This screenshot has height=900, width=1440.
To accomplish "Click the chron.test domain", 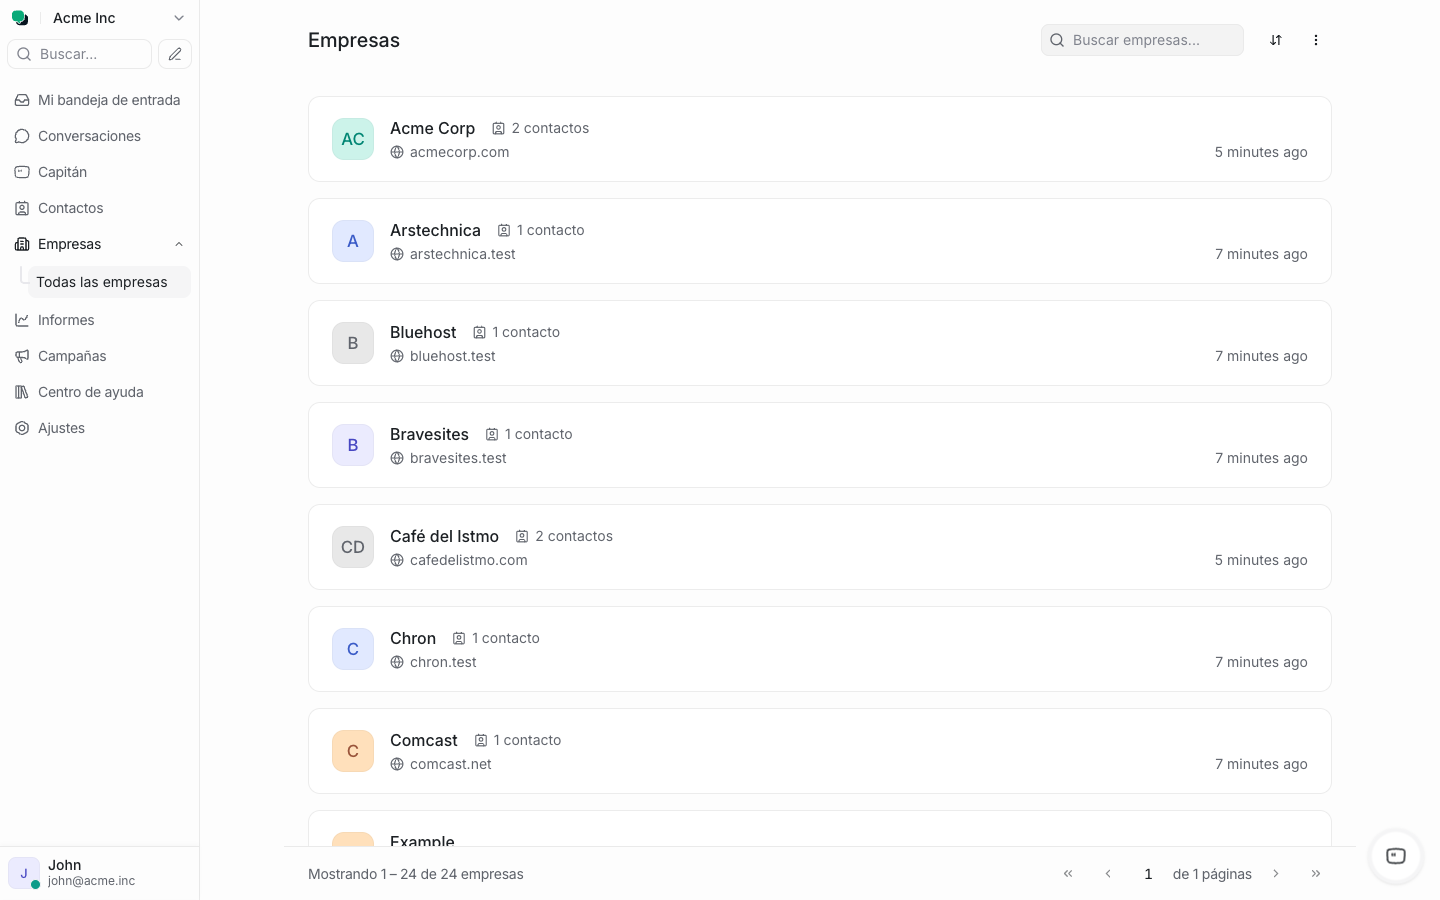I will point(443,662).
